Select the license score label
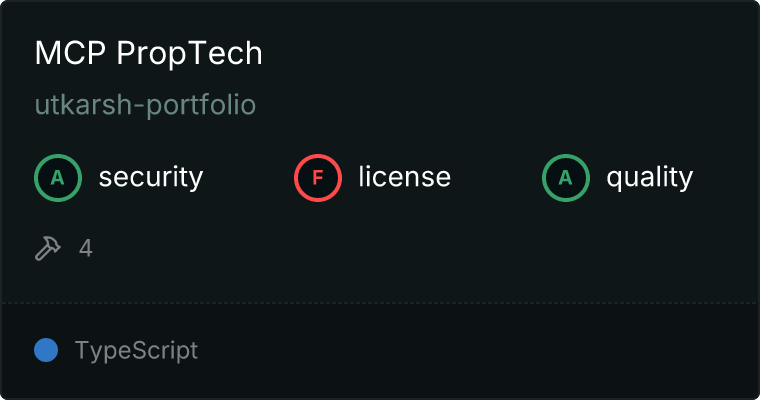 click(404, 178)
